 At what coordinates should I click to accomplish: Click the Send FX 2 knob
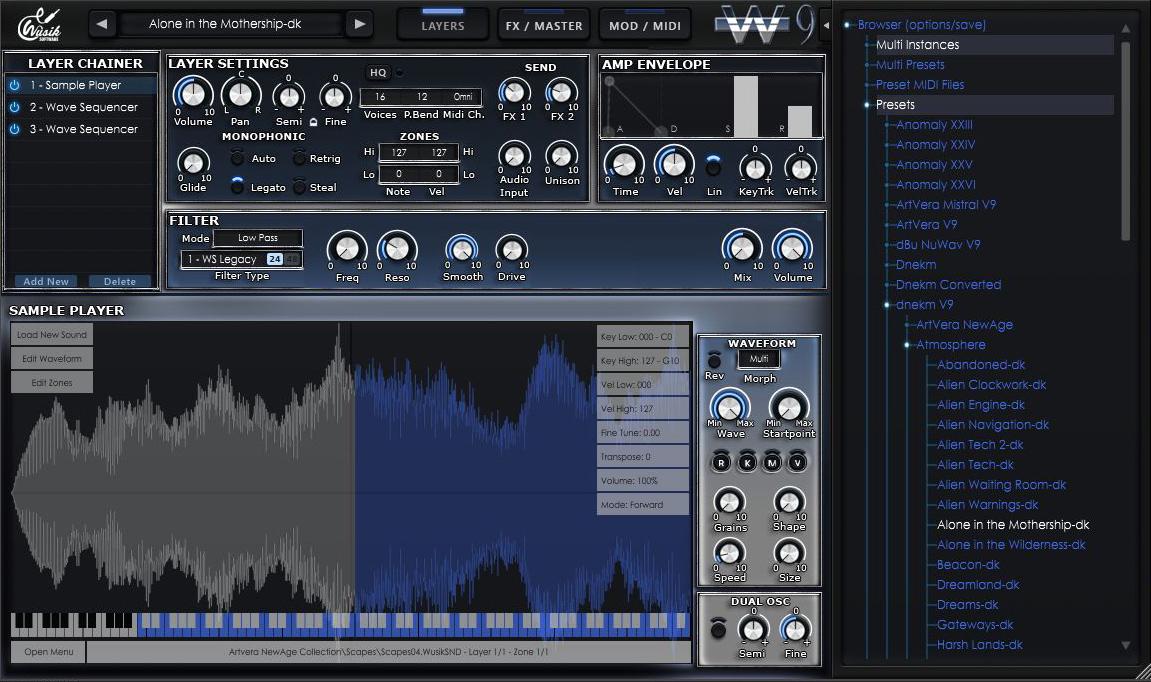[562, 92]
